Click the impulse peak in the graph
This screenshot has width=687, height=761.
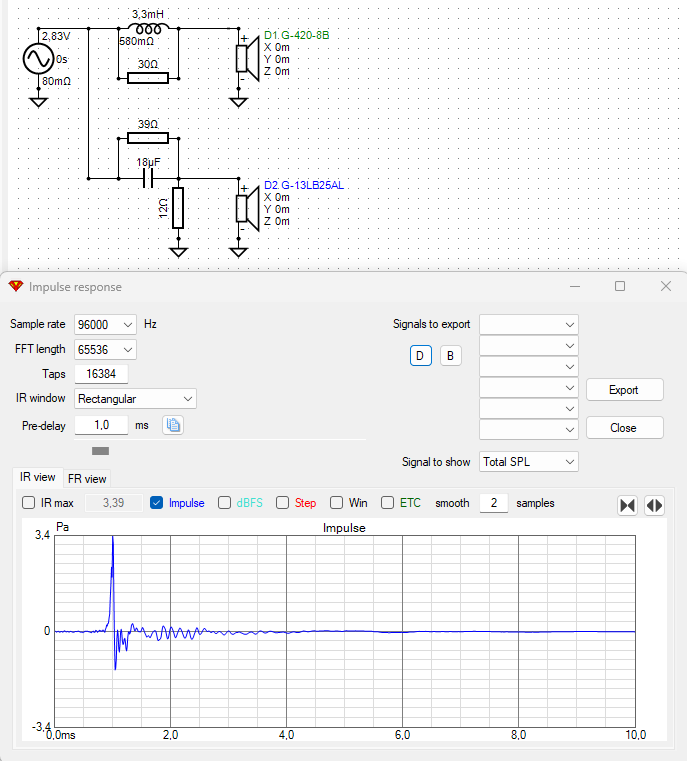[x=113, y=539]
